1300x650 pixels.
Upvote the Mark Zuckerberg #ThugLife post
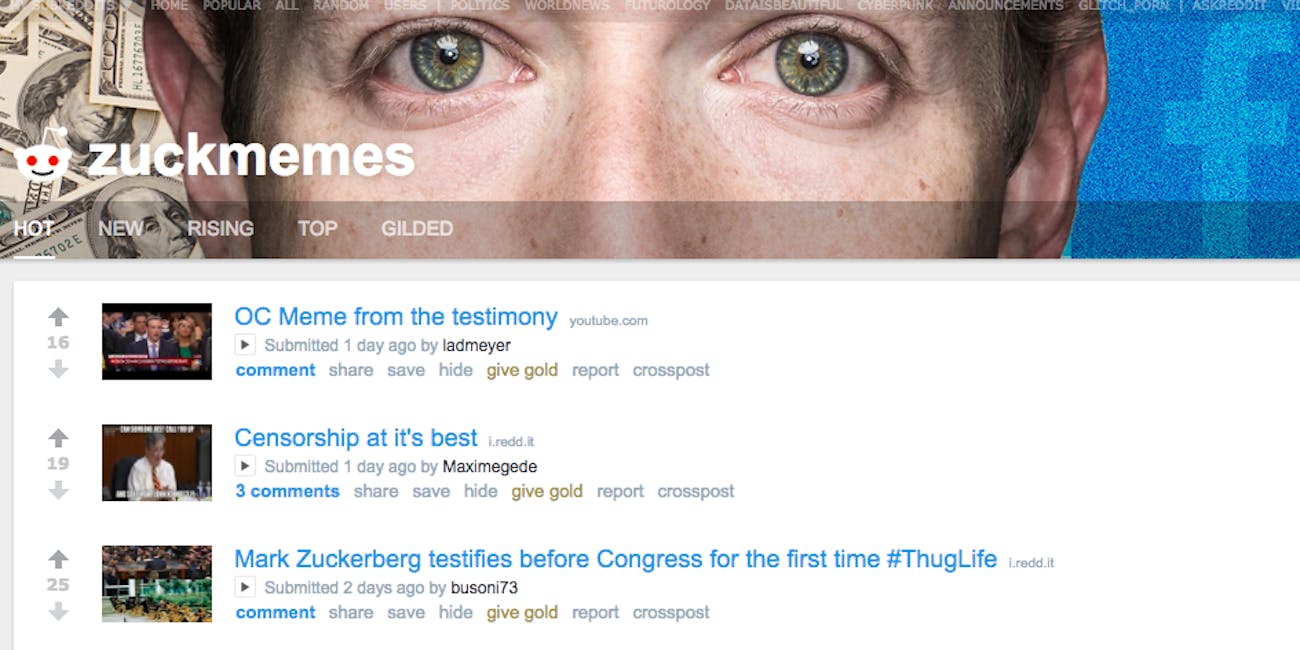[x=58, y=559]
